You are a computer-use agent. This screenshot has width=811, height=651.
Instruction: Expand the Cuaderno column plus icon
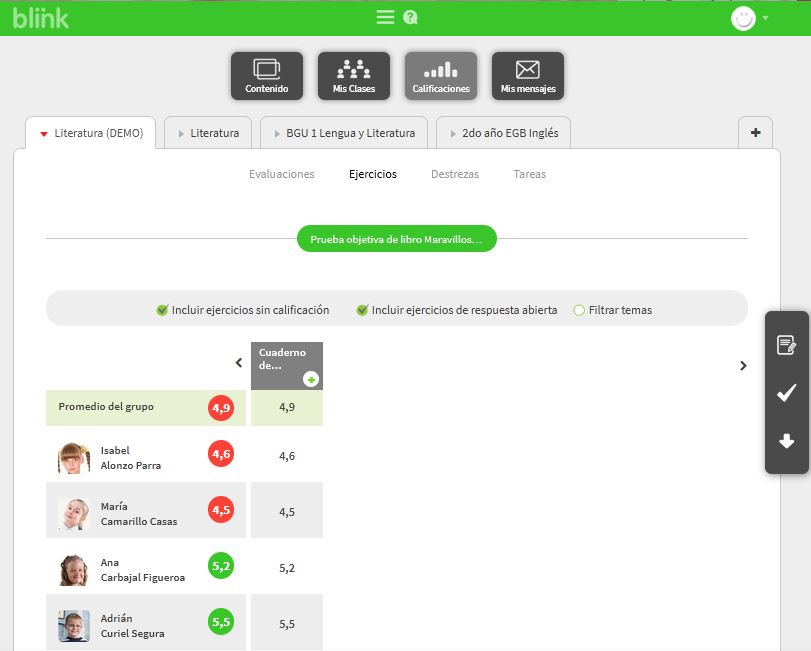tap(311, 379)
